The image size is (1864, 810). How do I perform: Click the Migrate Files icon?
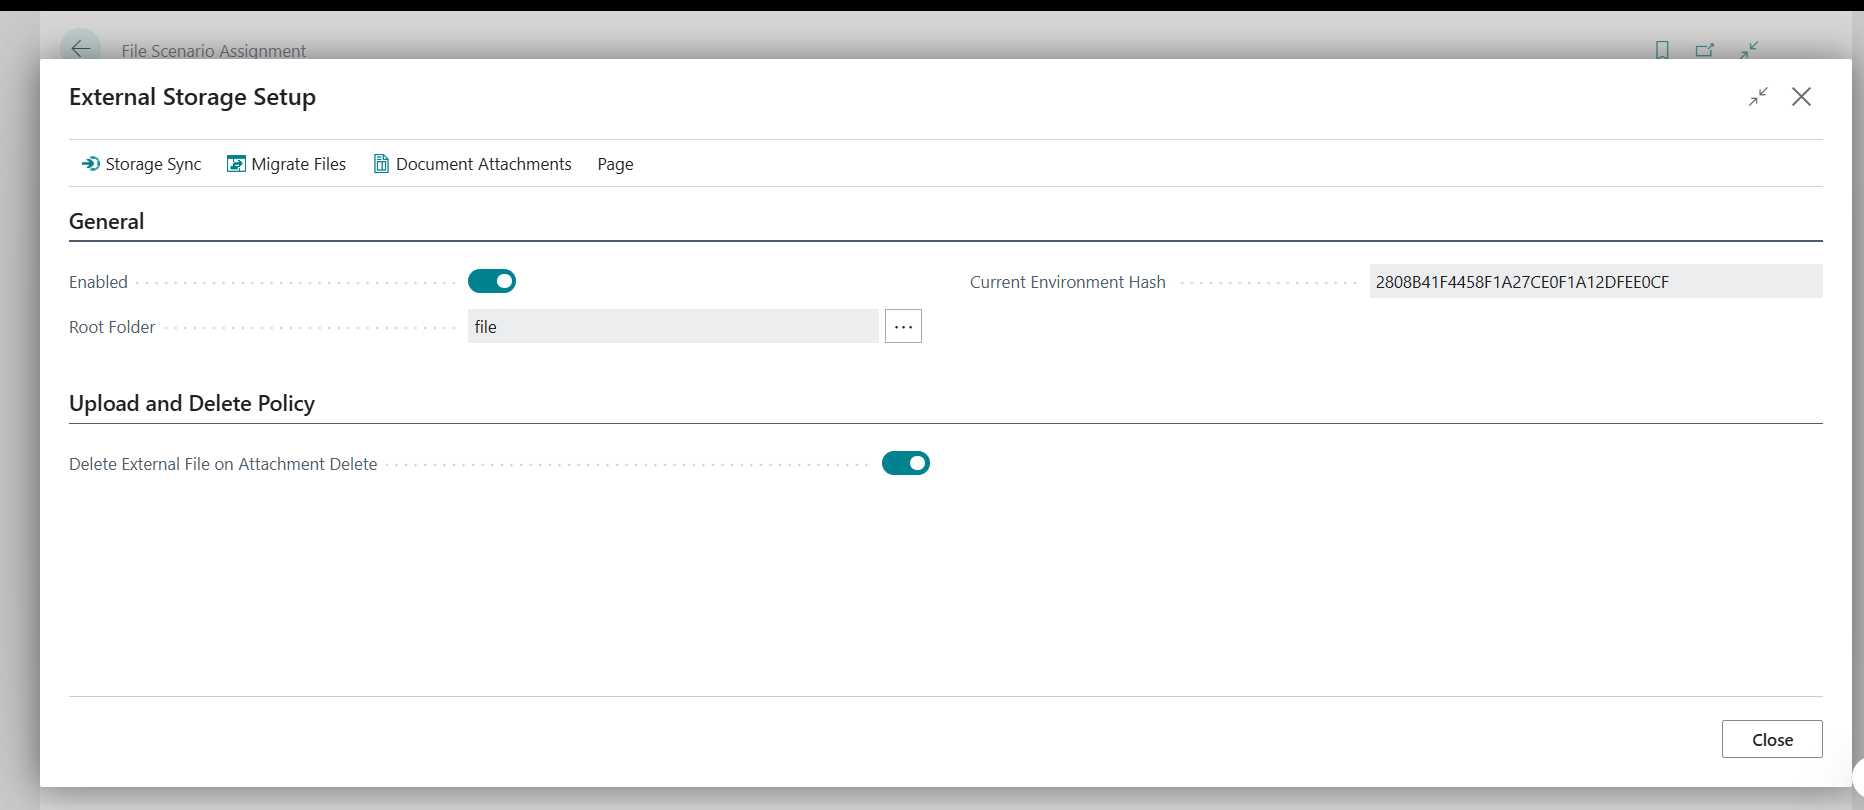[236, 164]
